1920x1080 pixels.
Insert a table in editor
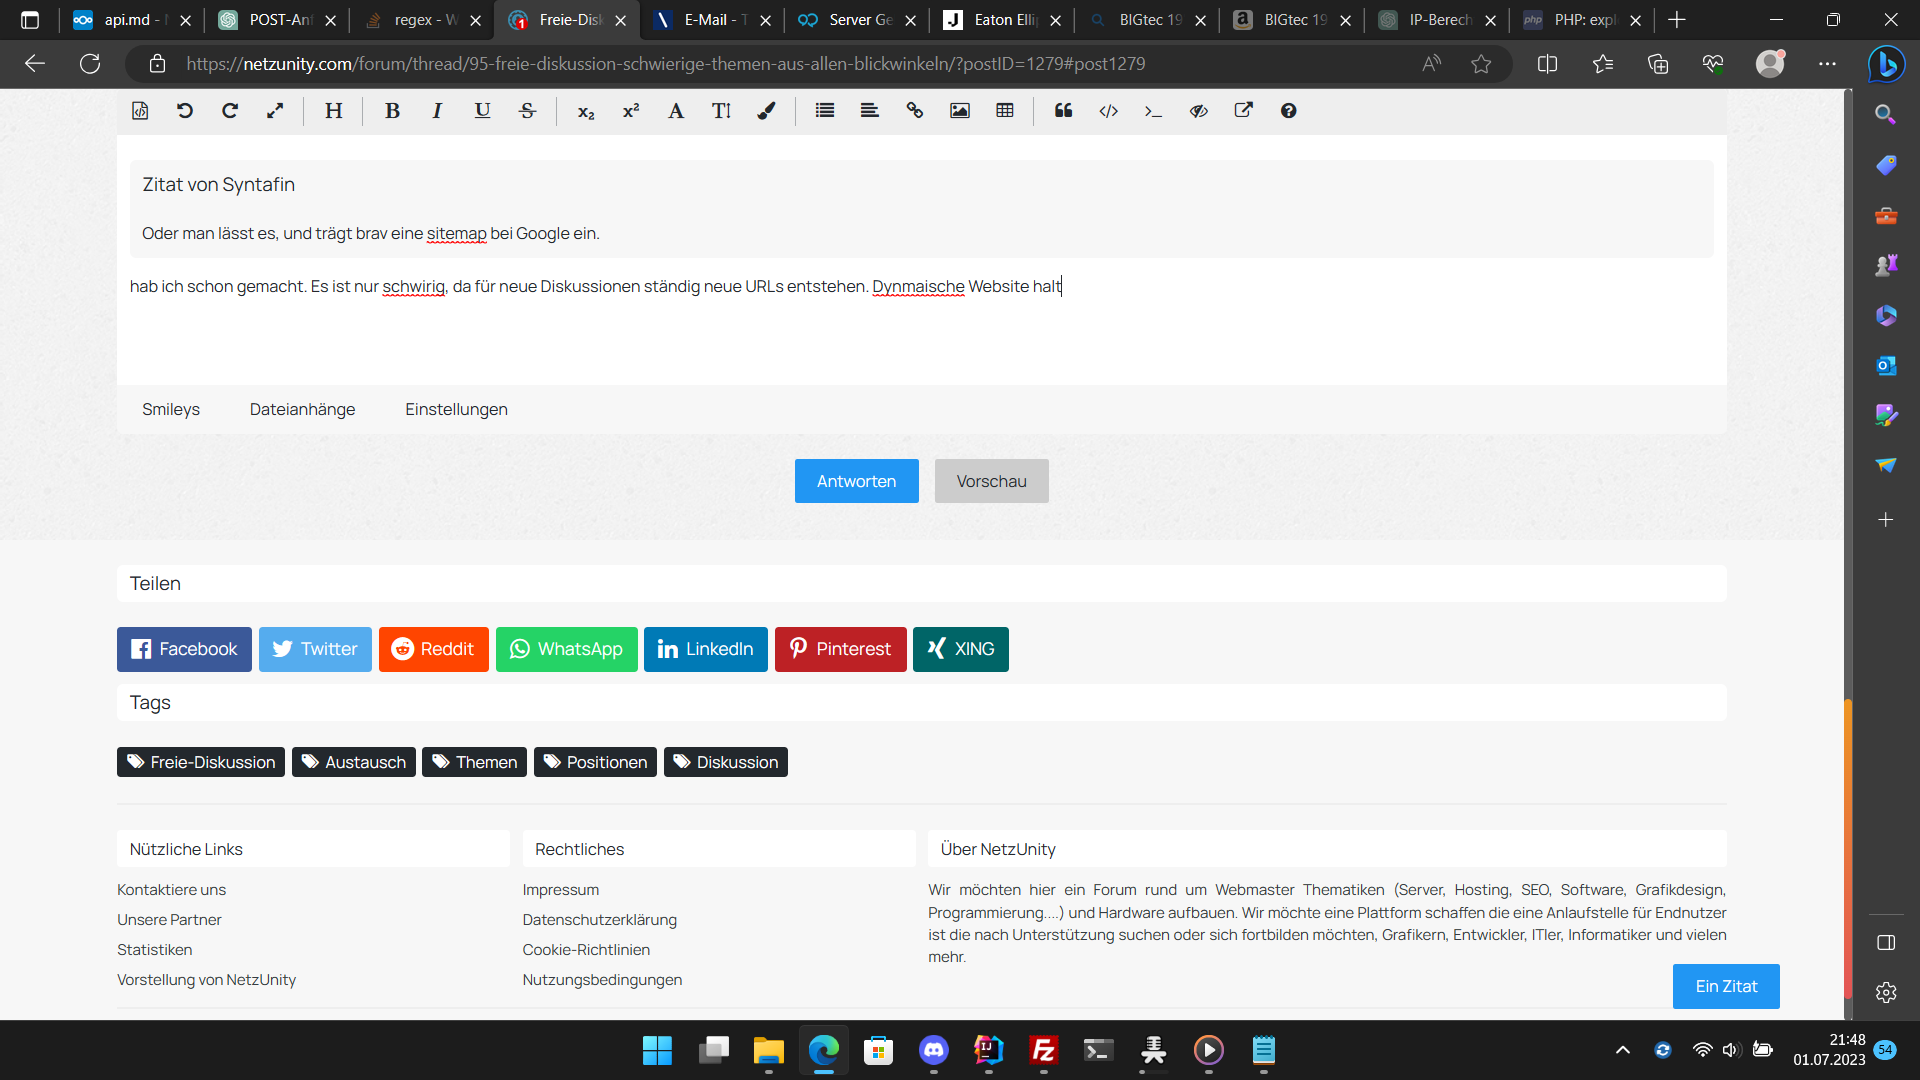click(1005, 111)
